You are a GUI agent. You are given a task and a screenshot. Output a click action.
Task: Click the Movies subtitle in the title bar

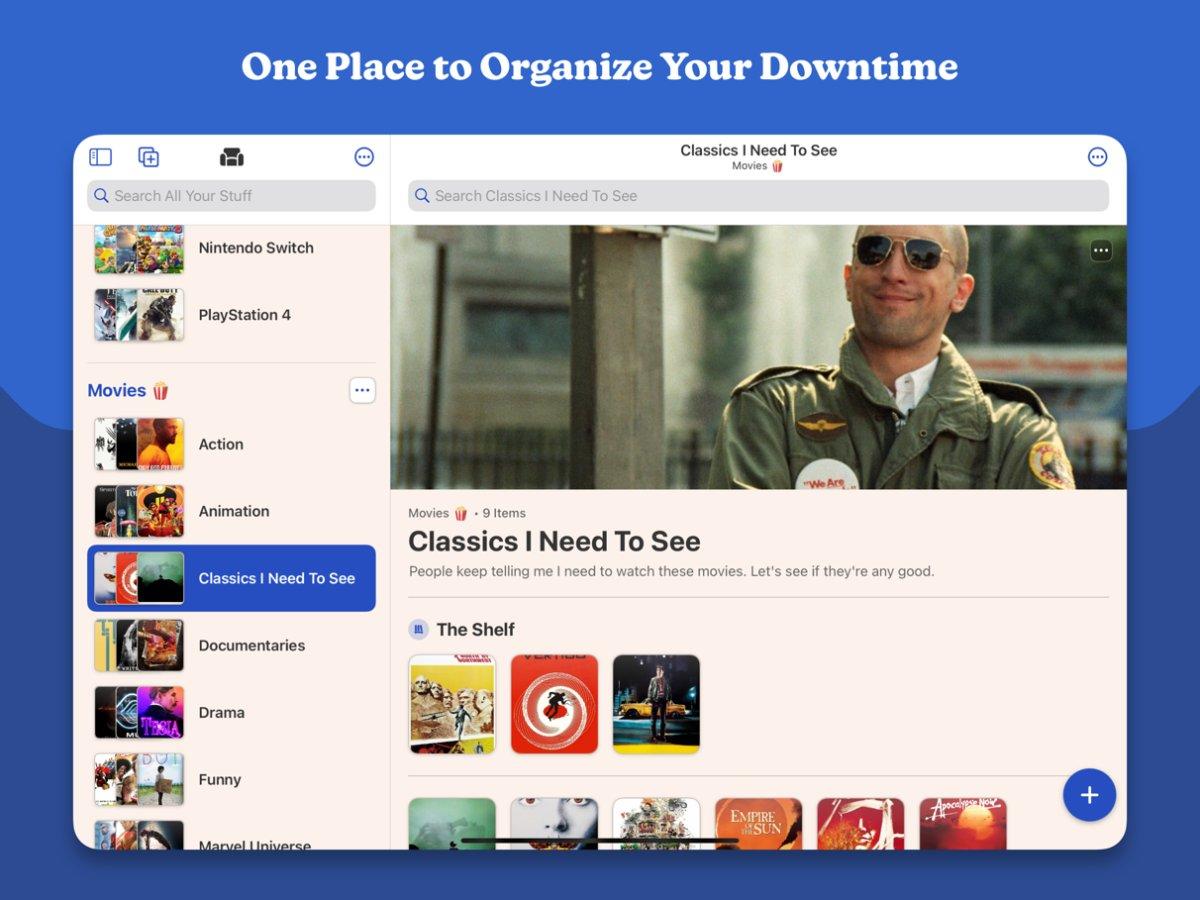pyautogui.click(x=757, y=166)
